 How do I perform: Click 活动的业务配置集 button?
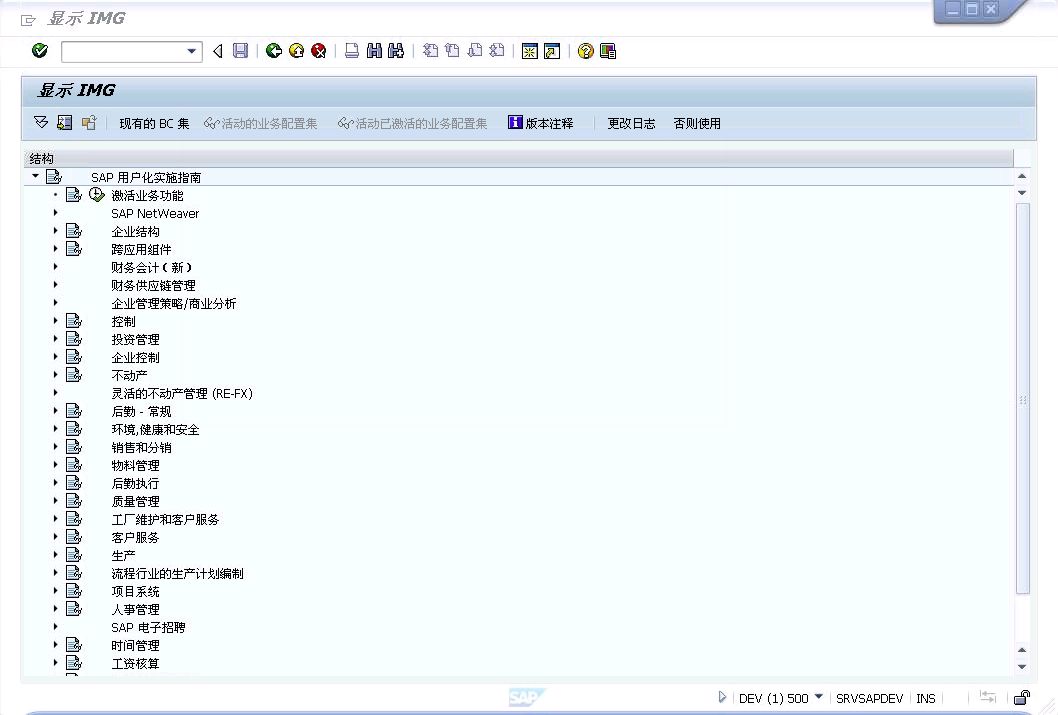coord(260,123)
